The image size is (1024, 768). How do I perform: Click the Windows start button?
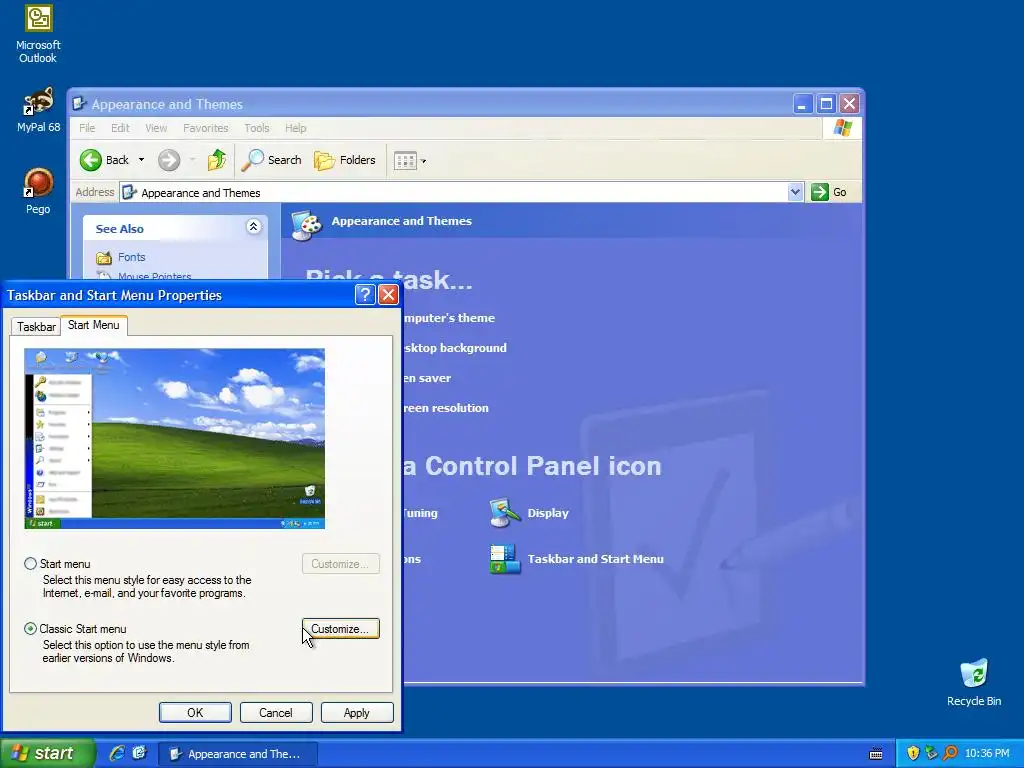pyautogui.click(x=47, y=753)
